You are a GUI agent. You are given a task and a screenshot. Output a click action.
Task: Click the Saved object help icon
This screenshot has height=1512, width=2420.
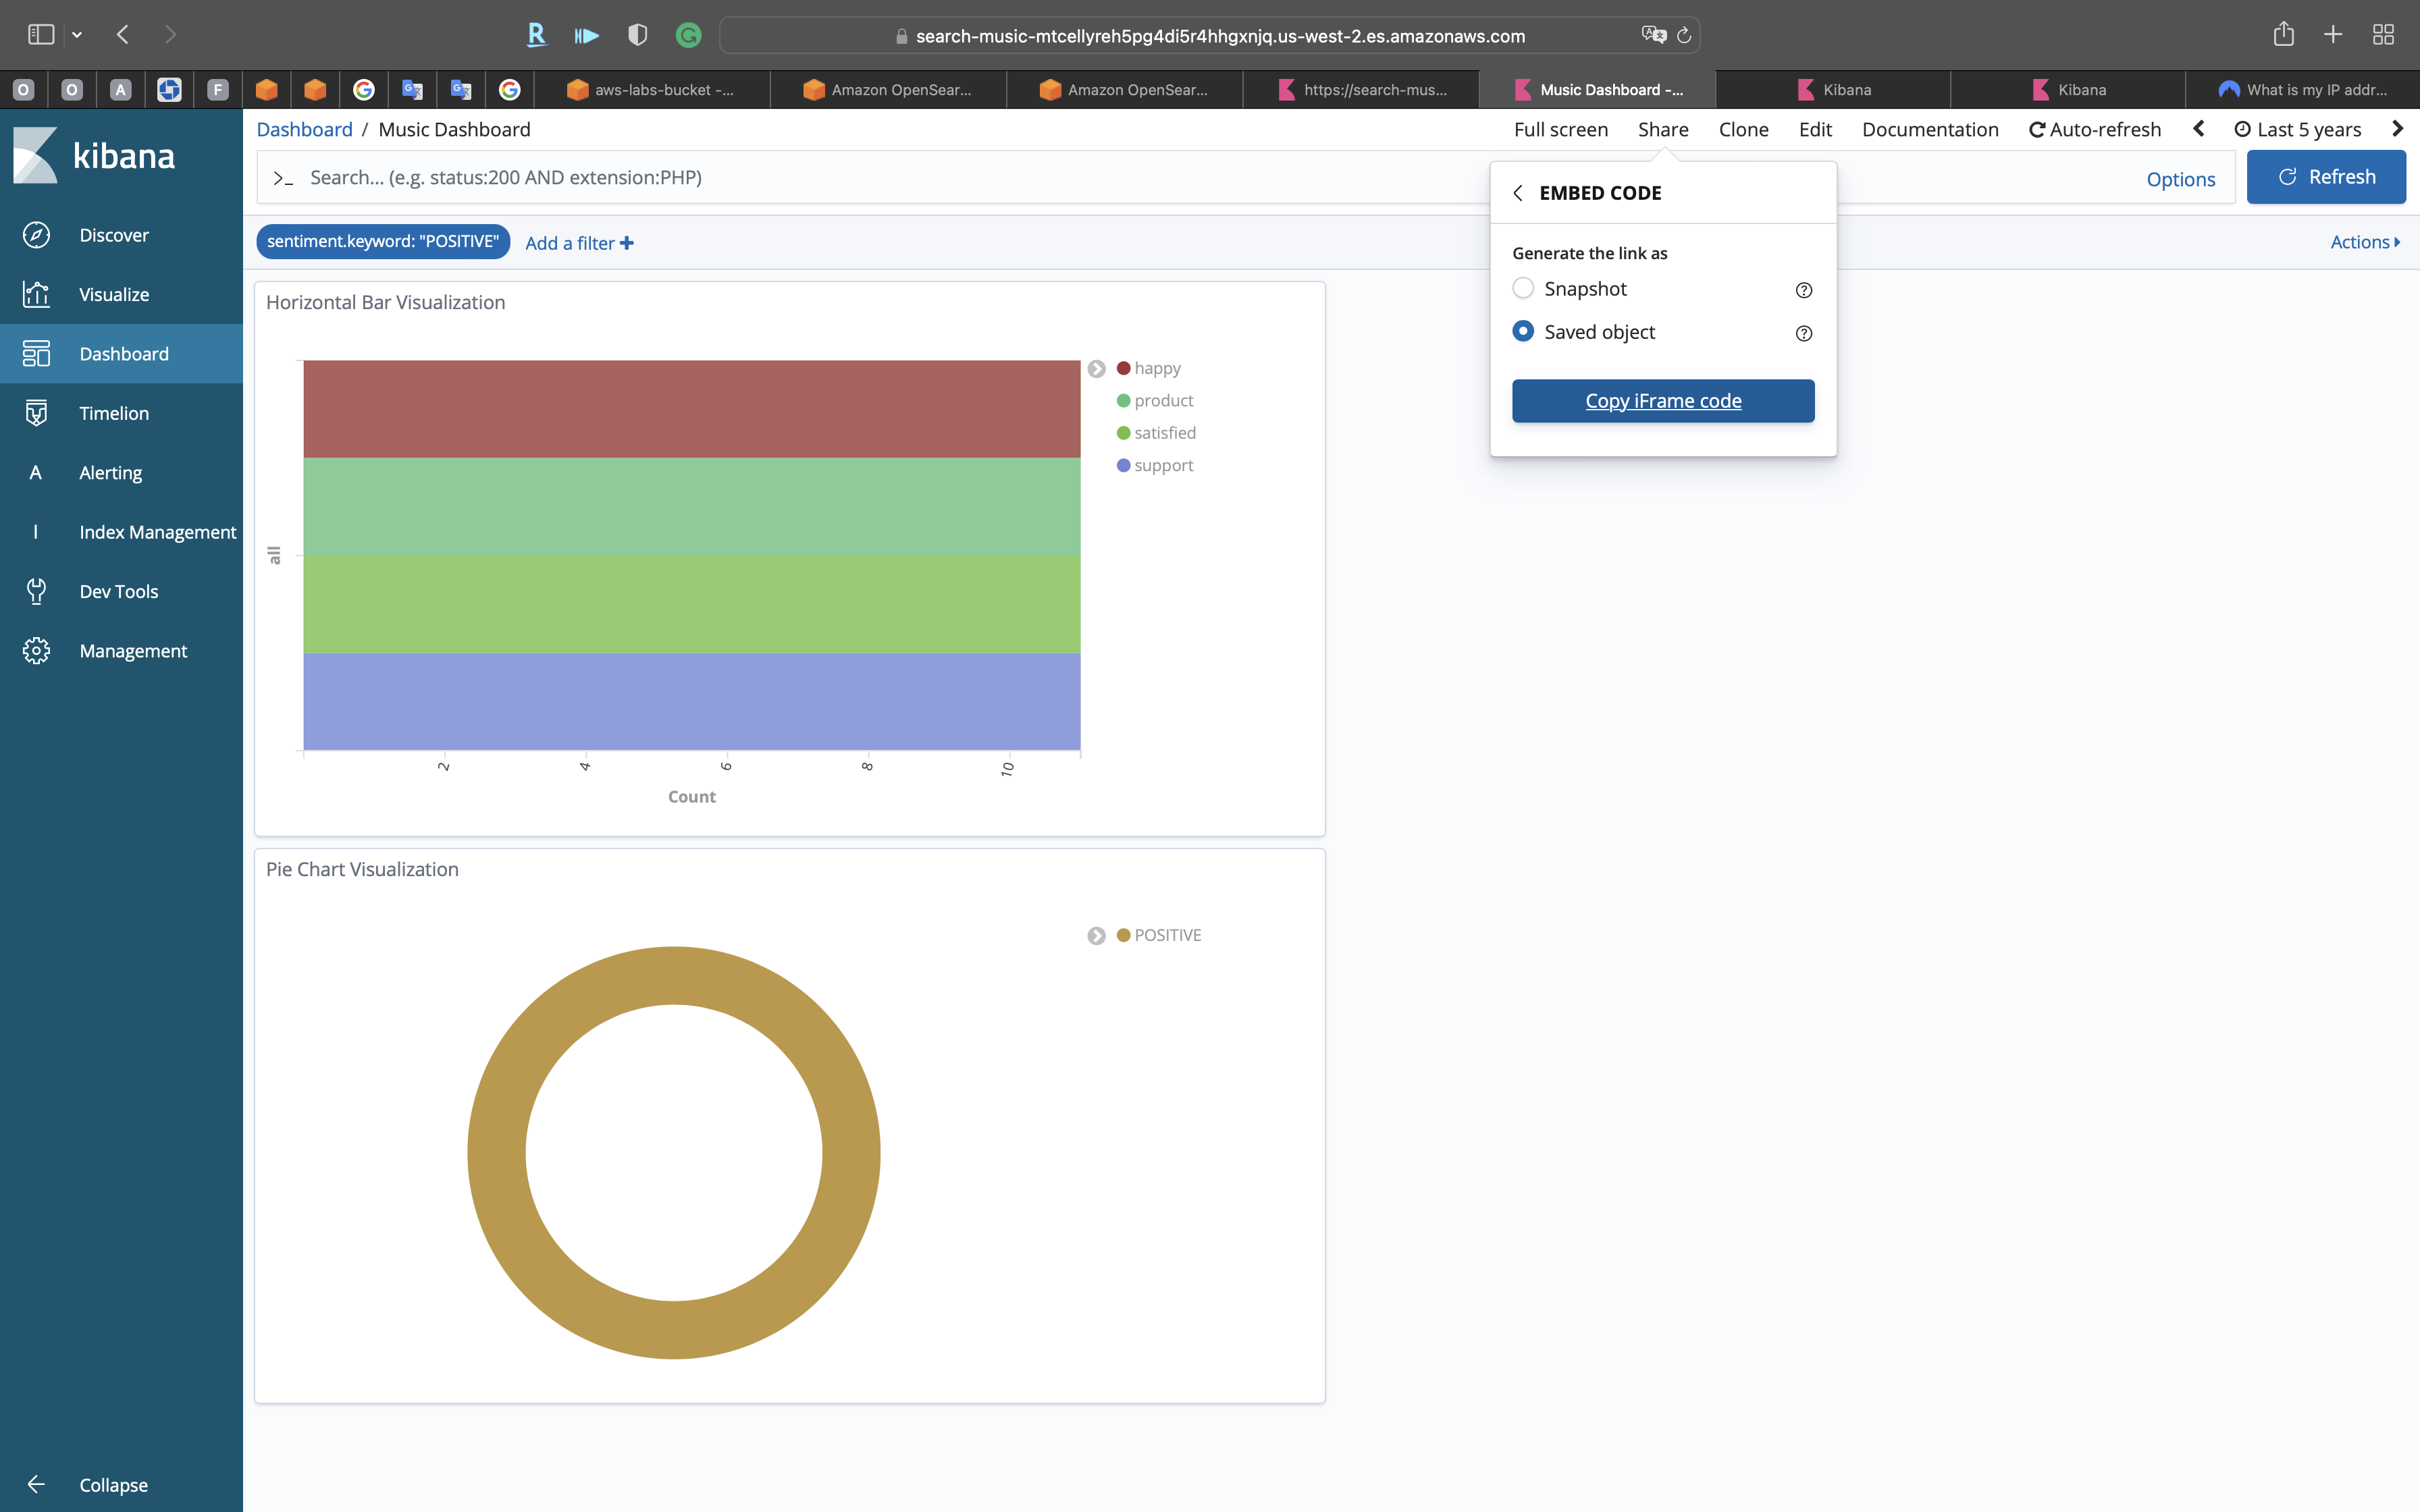[x=1803, y=333]
